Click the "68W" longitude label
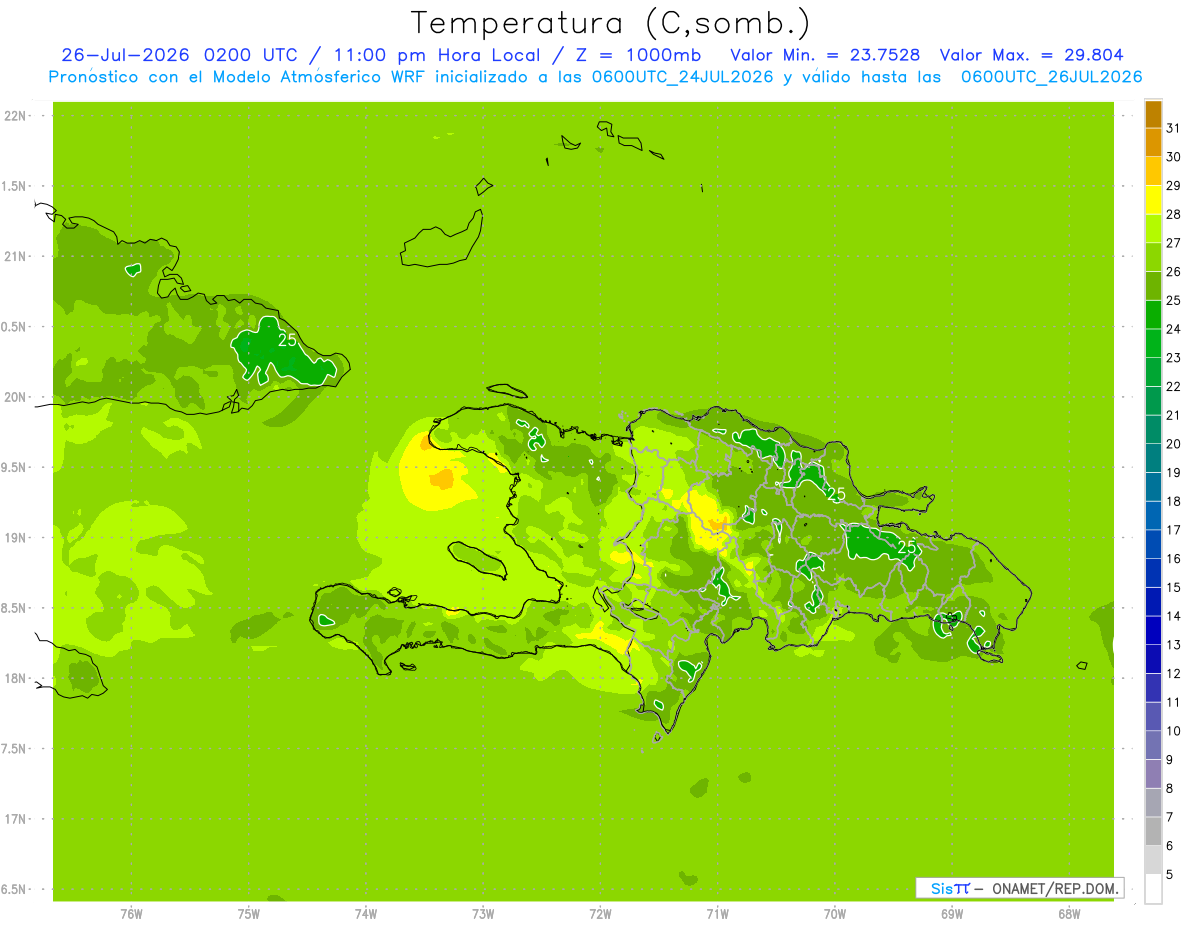This screenshot has height=927, width=1200. (x=1069, y=913)
